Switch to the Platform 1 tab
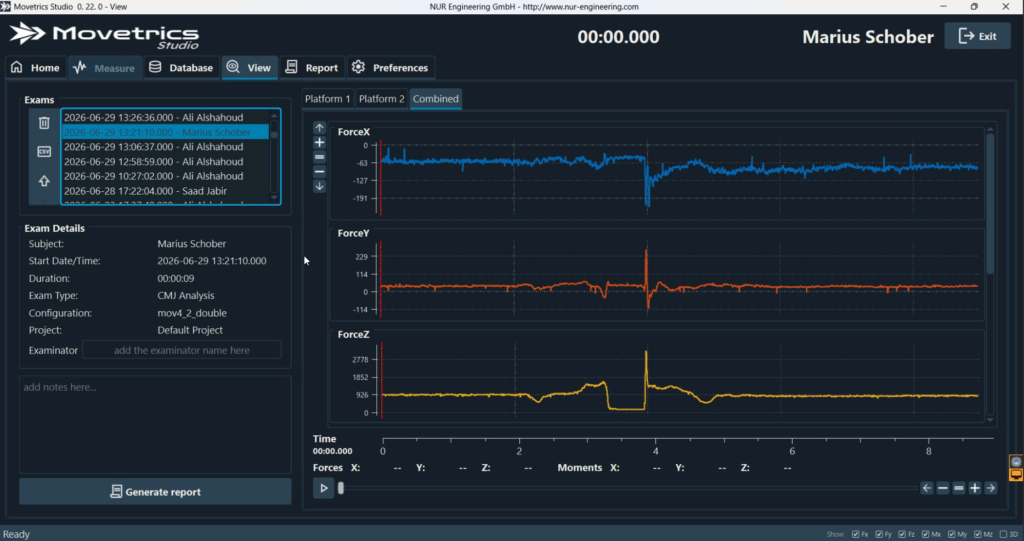 point(328,99)
